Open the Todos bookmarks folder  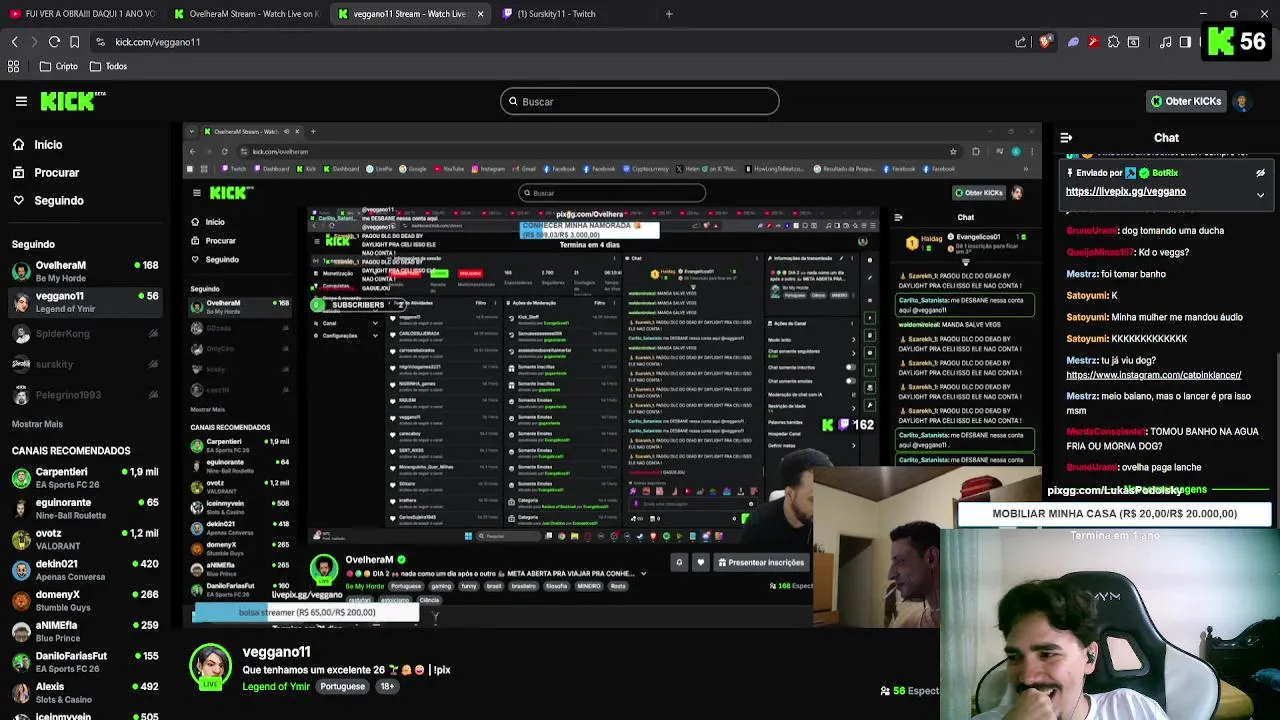click(108, 66)
